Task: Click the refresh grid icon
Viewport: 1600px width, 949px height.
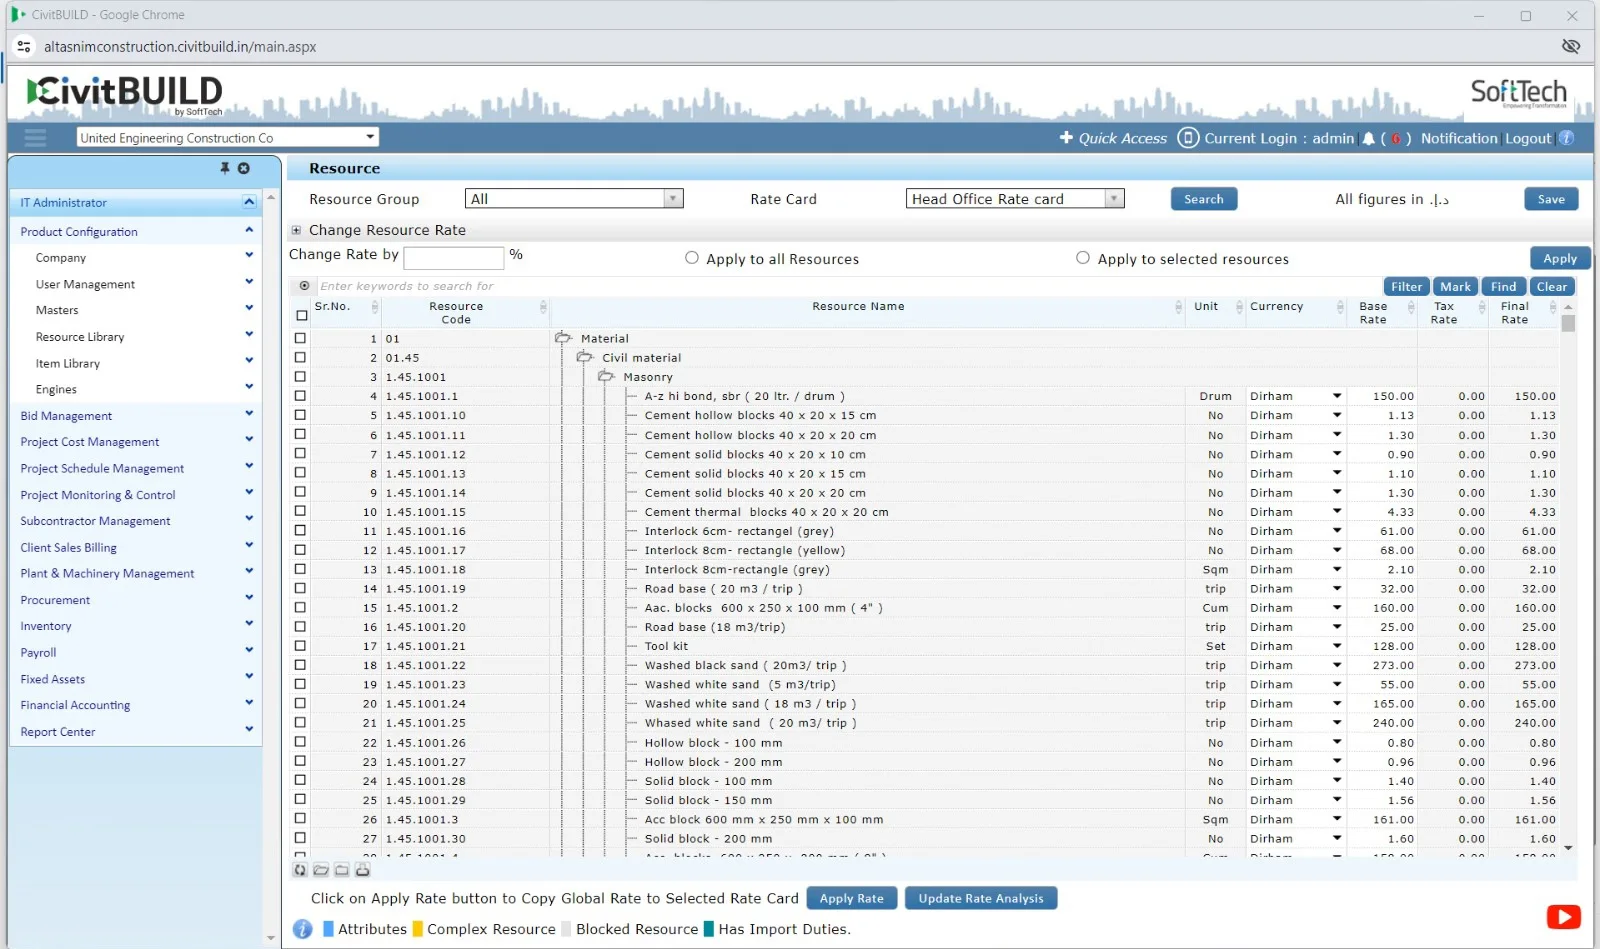Action: (300, 870)
